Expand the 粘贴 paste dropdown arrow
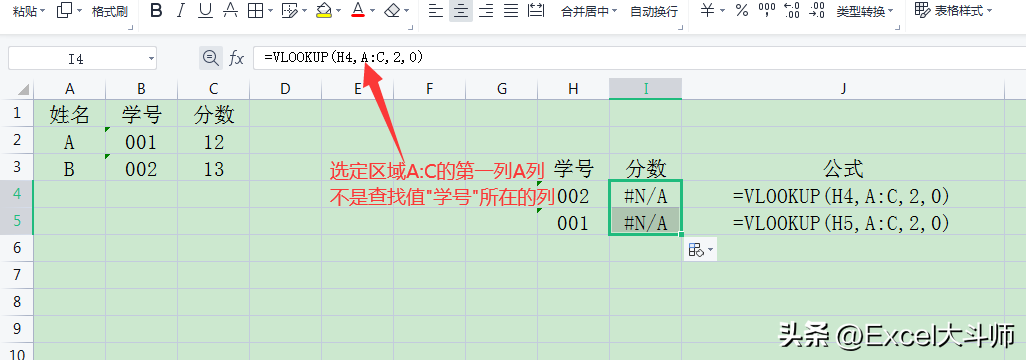 (x=43, y=11)
